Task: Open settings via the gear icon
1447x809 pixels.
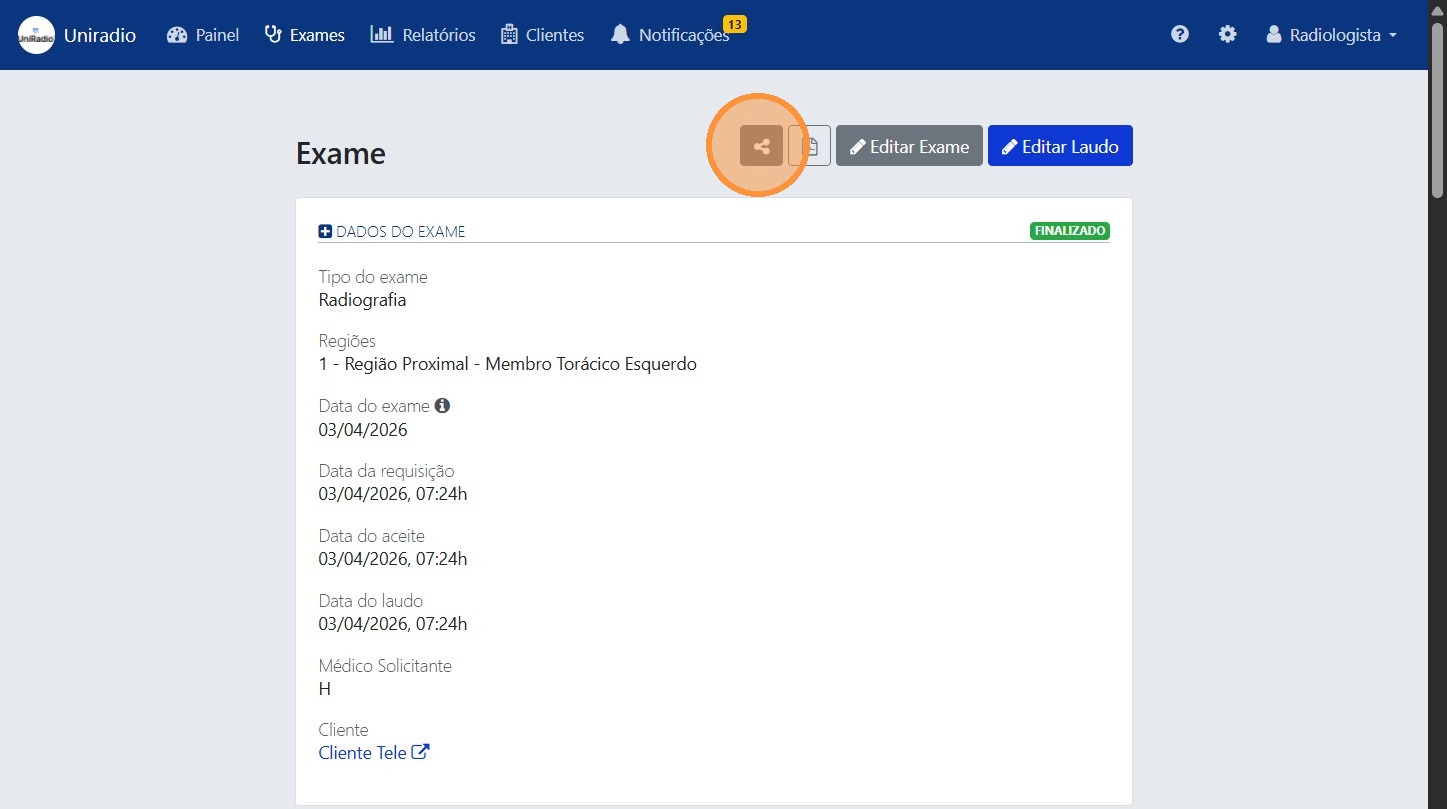Action: coord(1227,35)
